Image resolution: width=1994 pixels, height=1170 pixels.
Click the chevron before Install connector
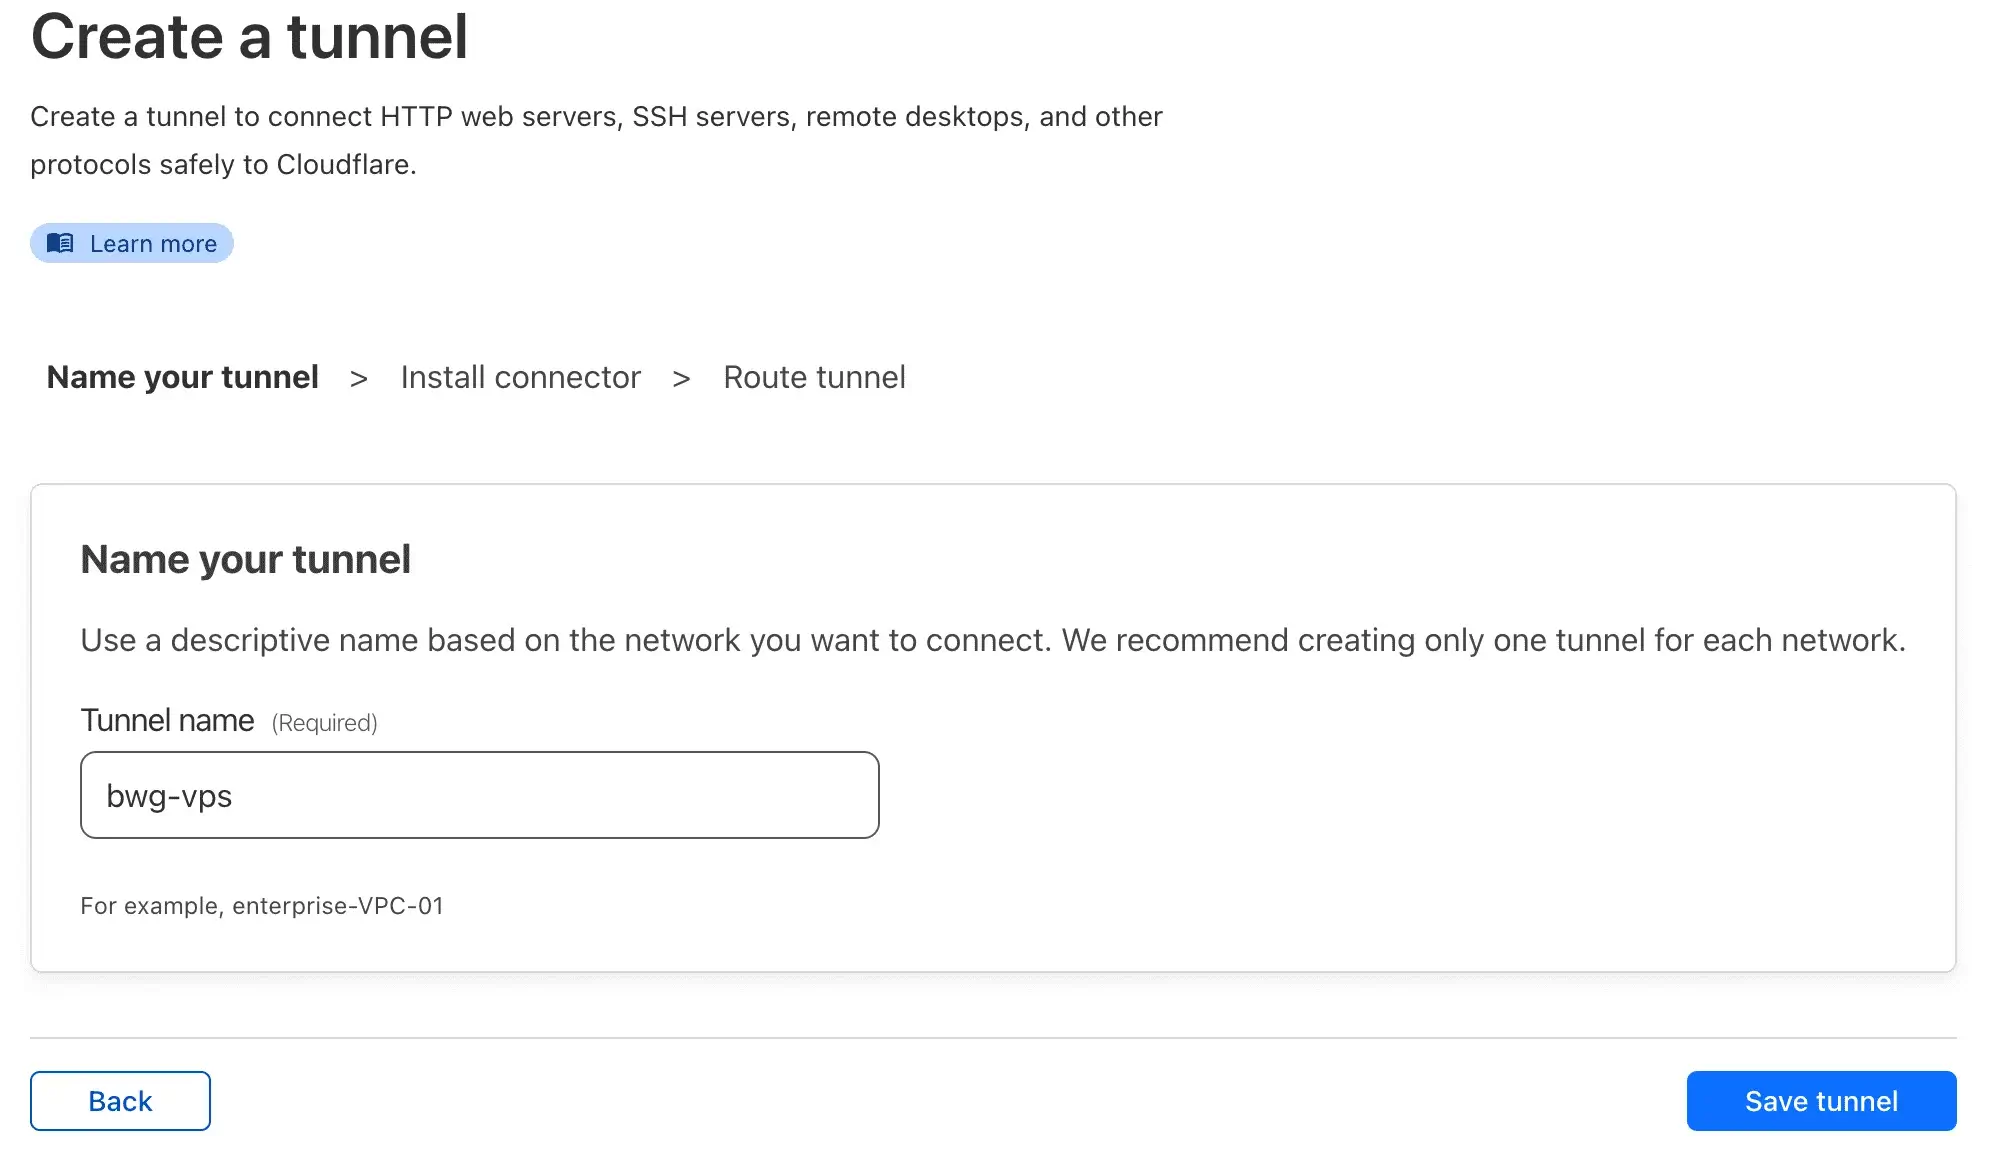pyautogui.click(x=359, y=379)
